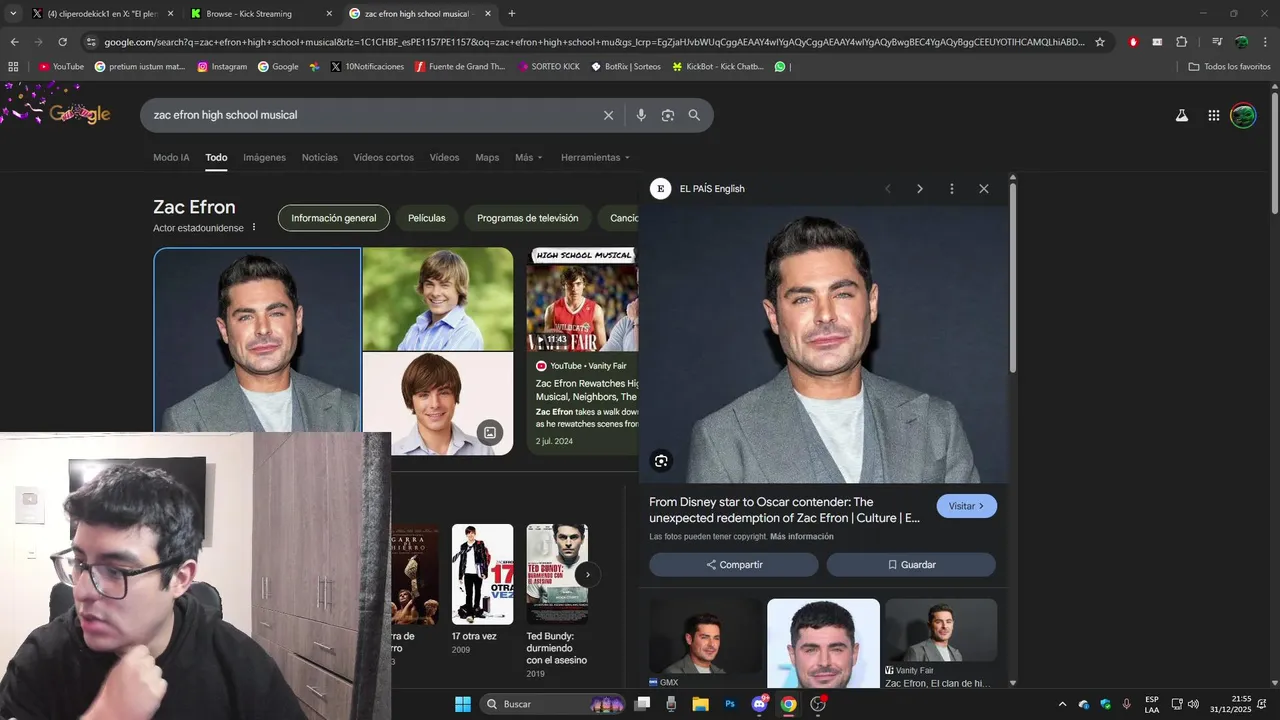Open the tab search dropdown in Chrome
Screen dimensions: 1280x720
(13, 14)
